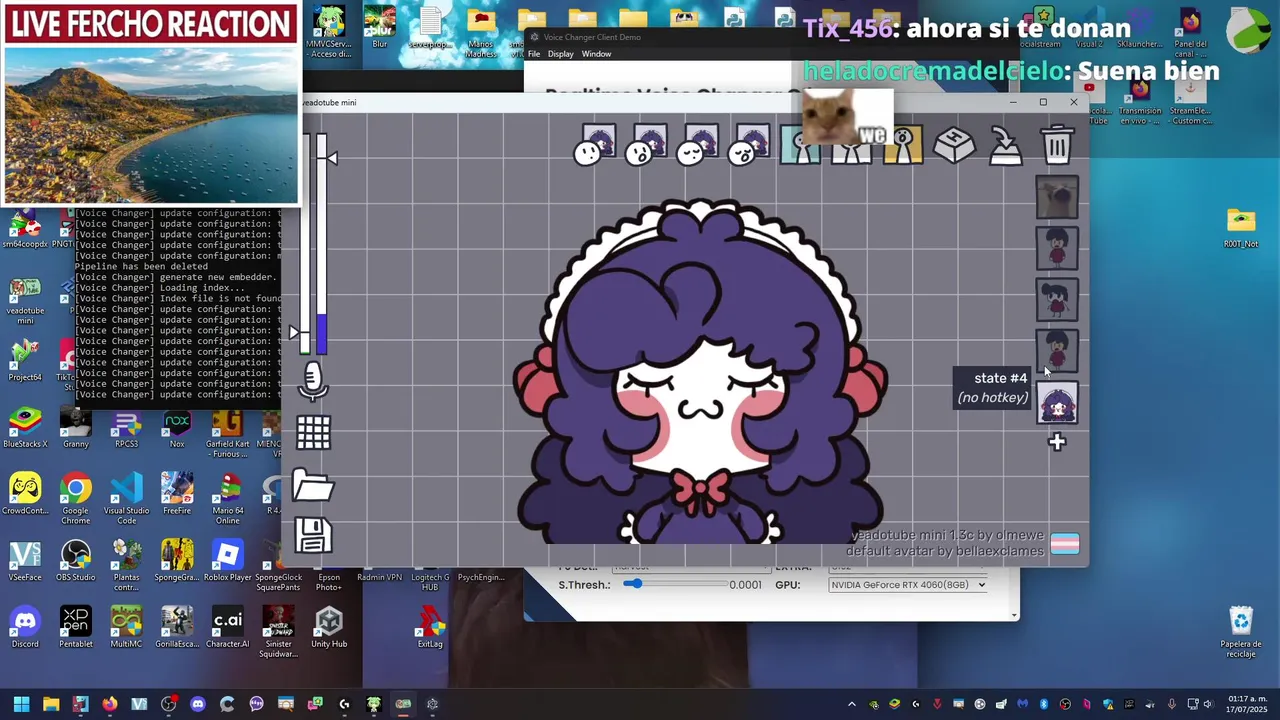This screenshot has height=720, width=1280.
Task: Open Google Chrome desktop shortcut
Action: [x=76, y=497]
